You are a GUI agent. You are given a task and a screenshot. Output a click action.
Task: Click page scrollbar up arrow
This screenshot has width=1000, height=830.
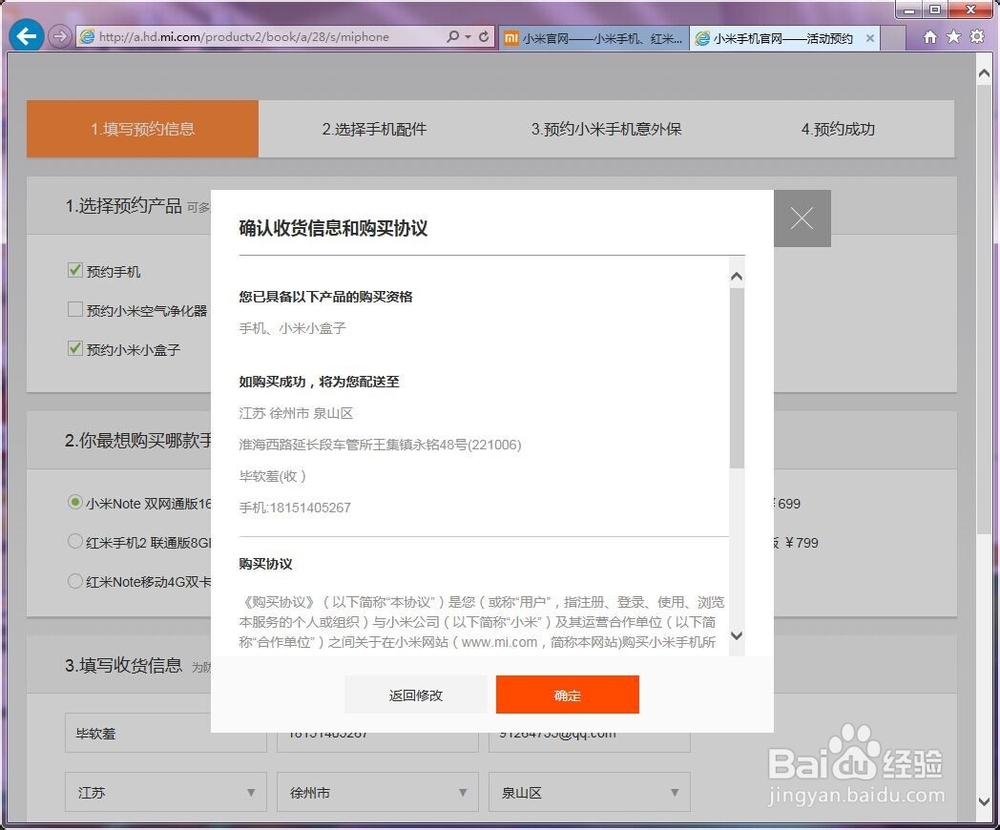(x=984, y=73)
